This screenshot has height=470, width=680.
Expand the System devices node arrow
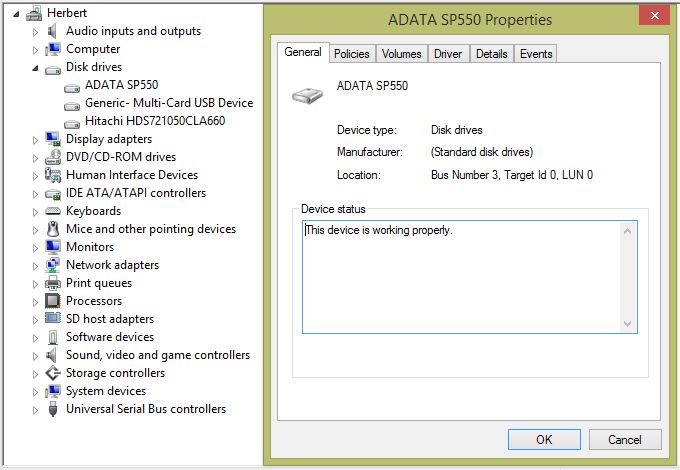pyautogui.click(x=36, y=392)
